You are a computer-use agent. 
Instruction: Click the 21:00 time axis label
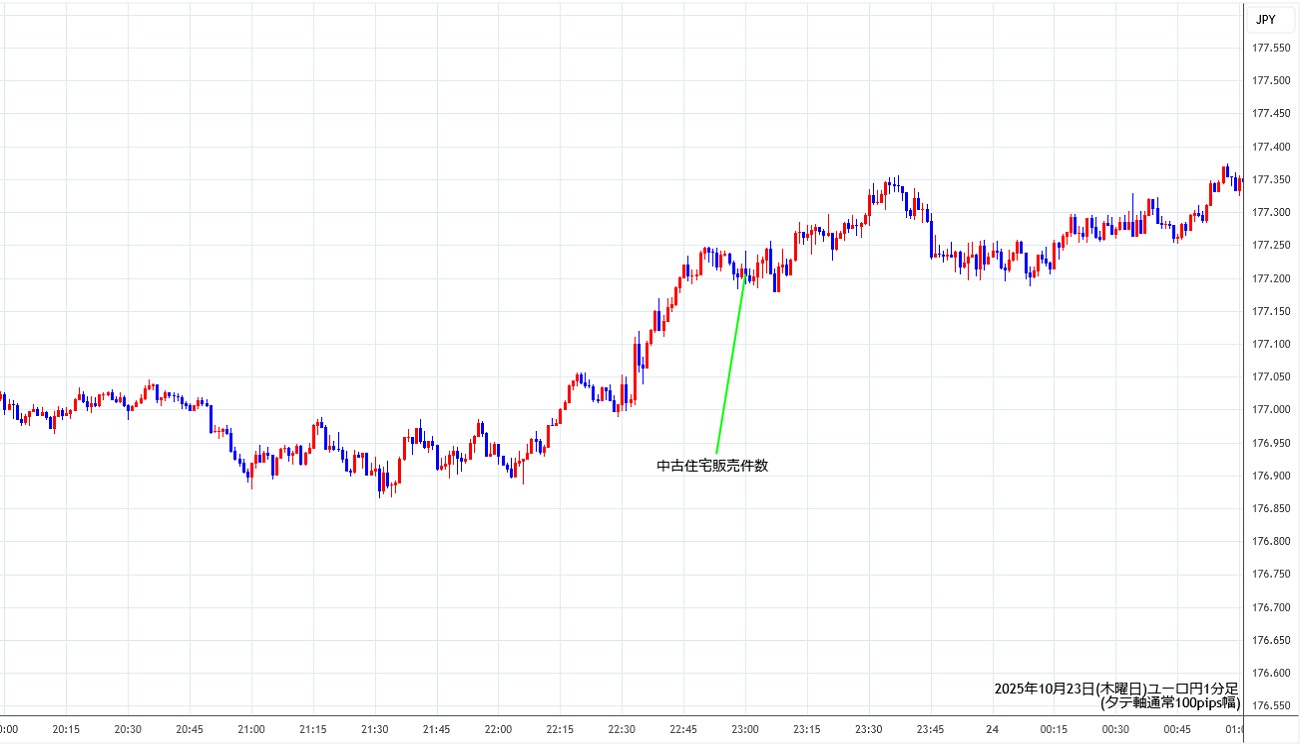pos(251,730)
